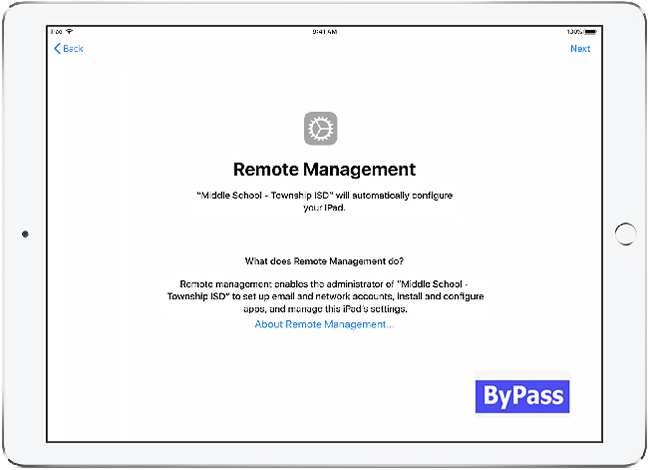Tap Next to continue setup

pos(580,49)
